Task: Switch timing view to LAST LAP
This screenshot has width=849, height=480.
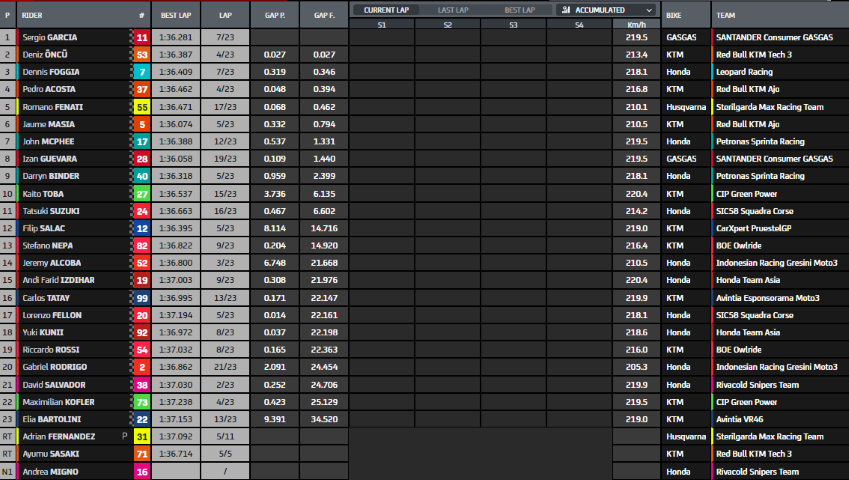Action: [455, 9]
